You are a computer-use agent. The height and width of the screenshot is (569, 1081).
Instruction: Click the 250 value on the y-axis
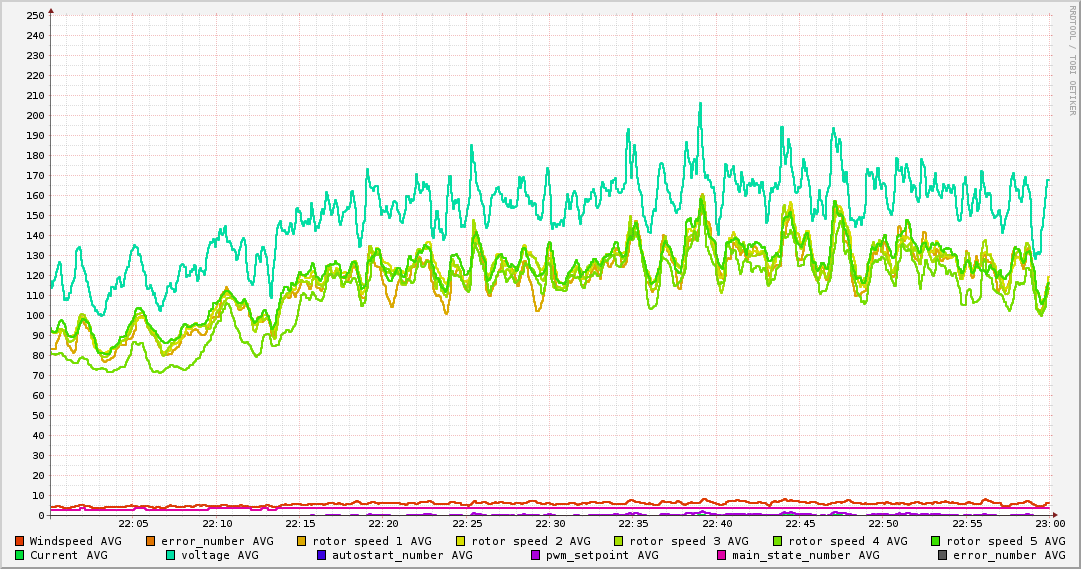pos(34,15)
